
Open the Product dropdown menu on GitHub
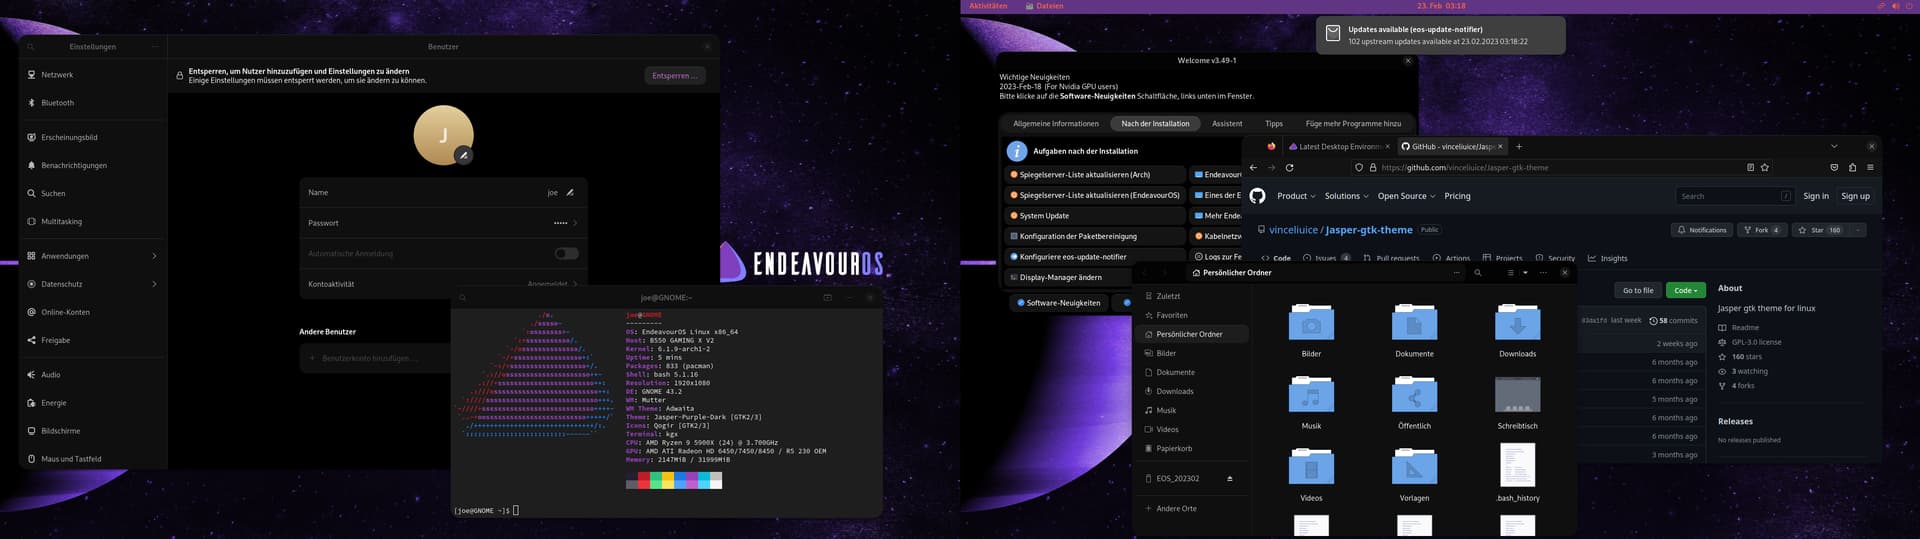pos(1296,196)
